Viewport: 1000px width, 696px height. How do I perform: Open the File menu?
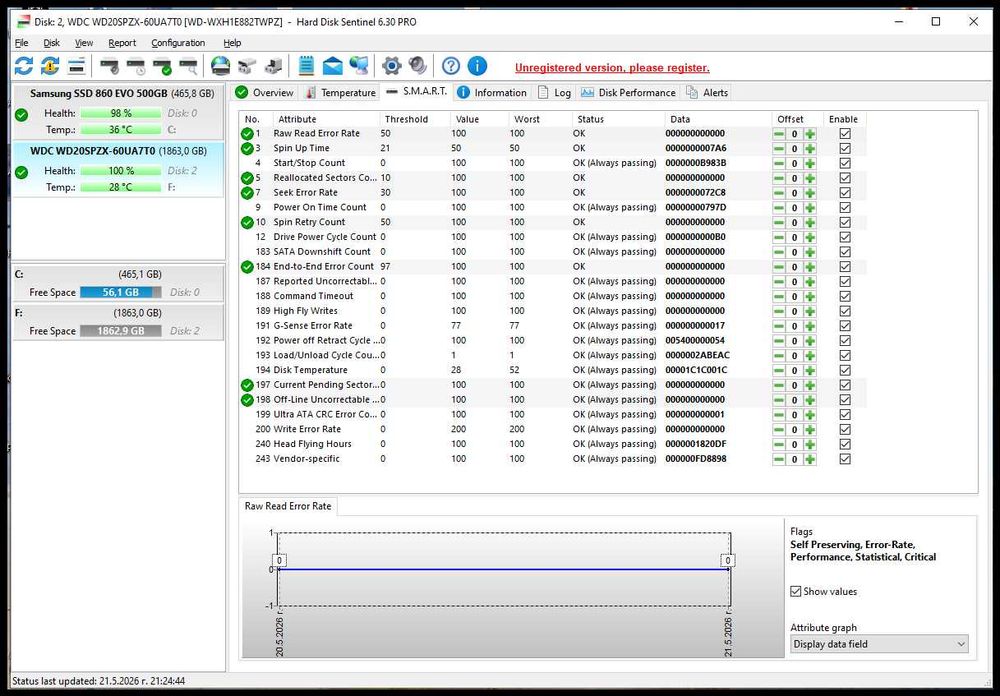coord(22,43)
